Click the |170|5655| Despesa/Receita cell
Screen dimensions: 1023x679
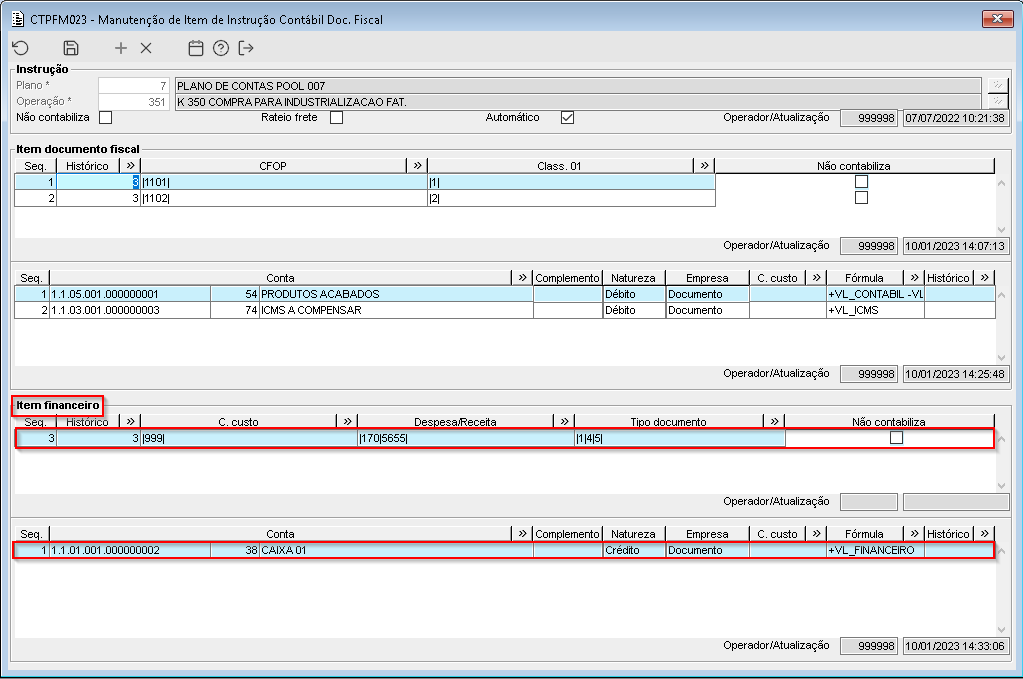[466, 438]
